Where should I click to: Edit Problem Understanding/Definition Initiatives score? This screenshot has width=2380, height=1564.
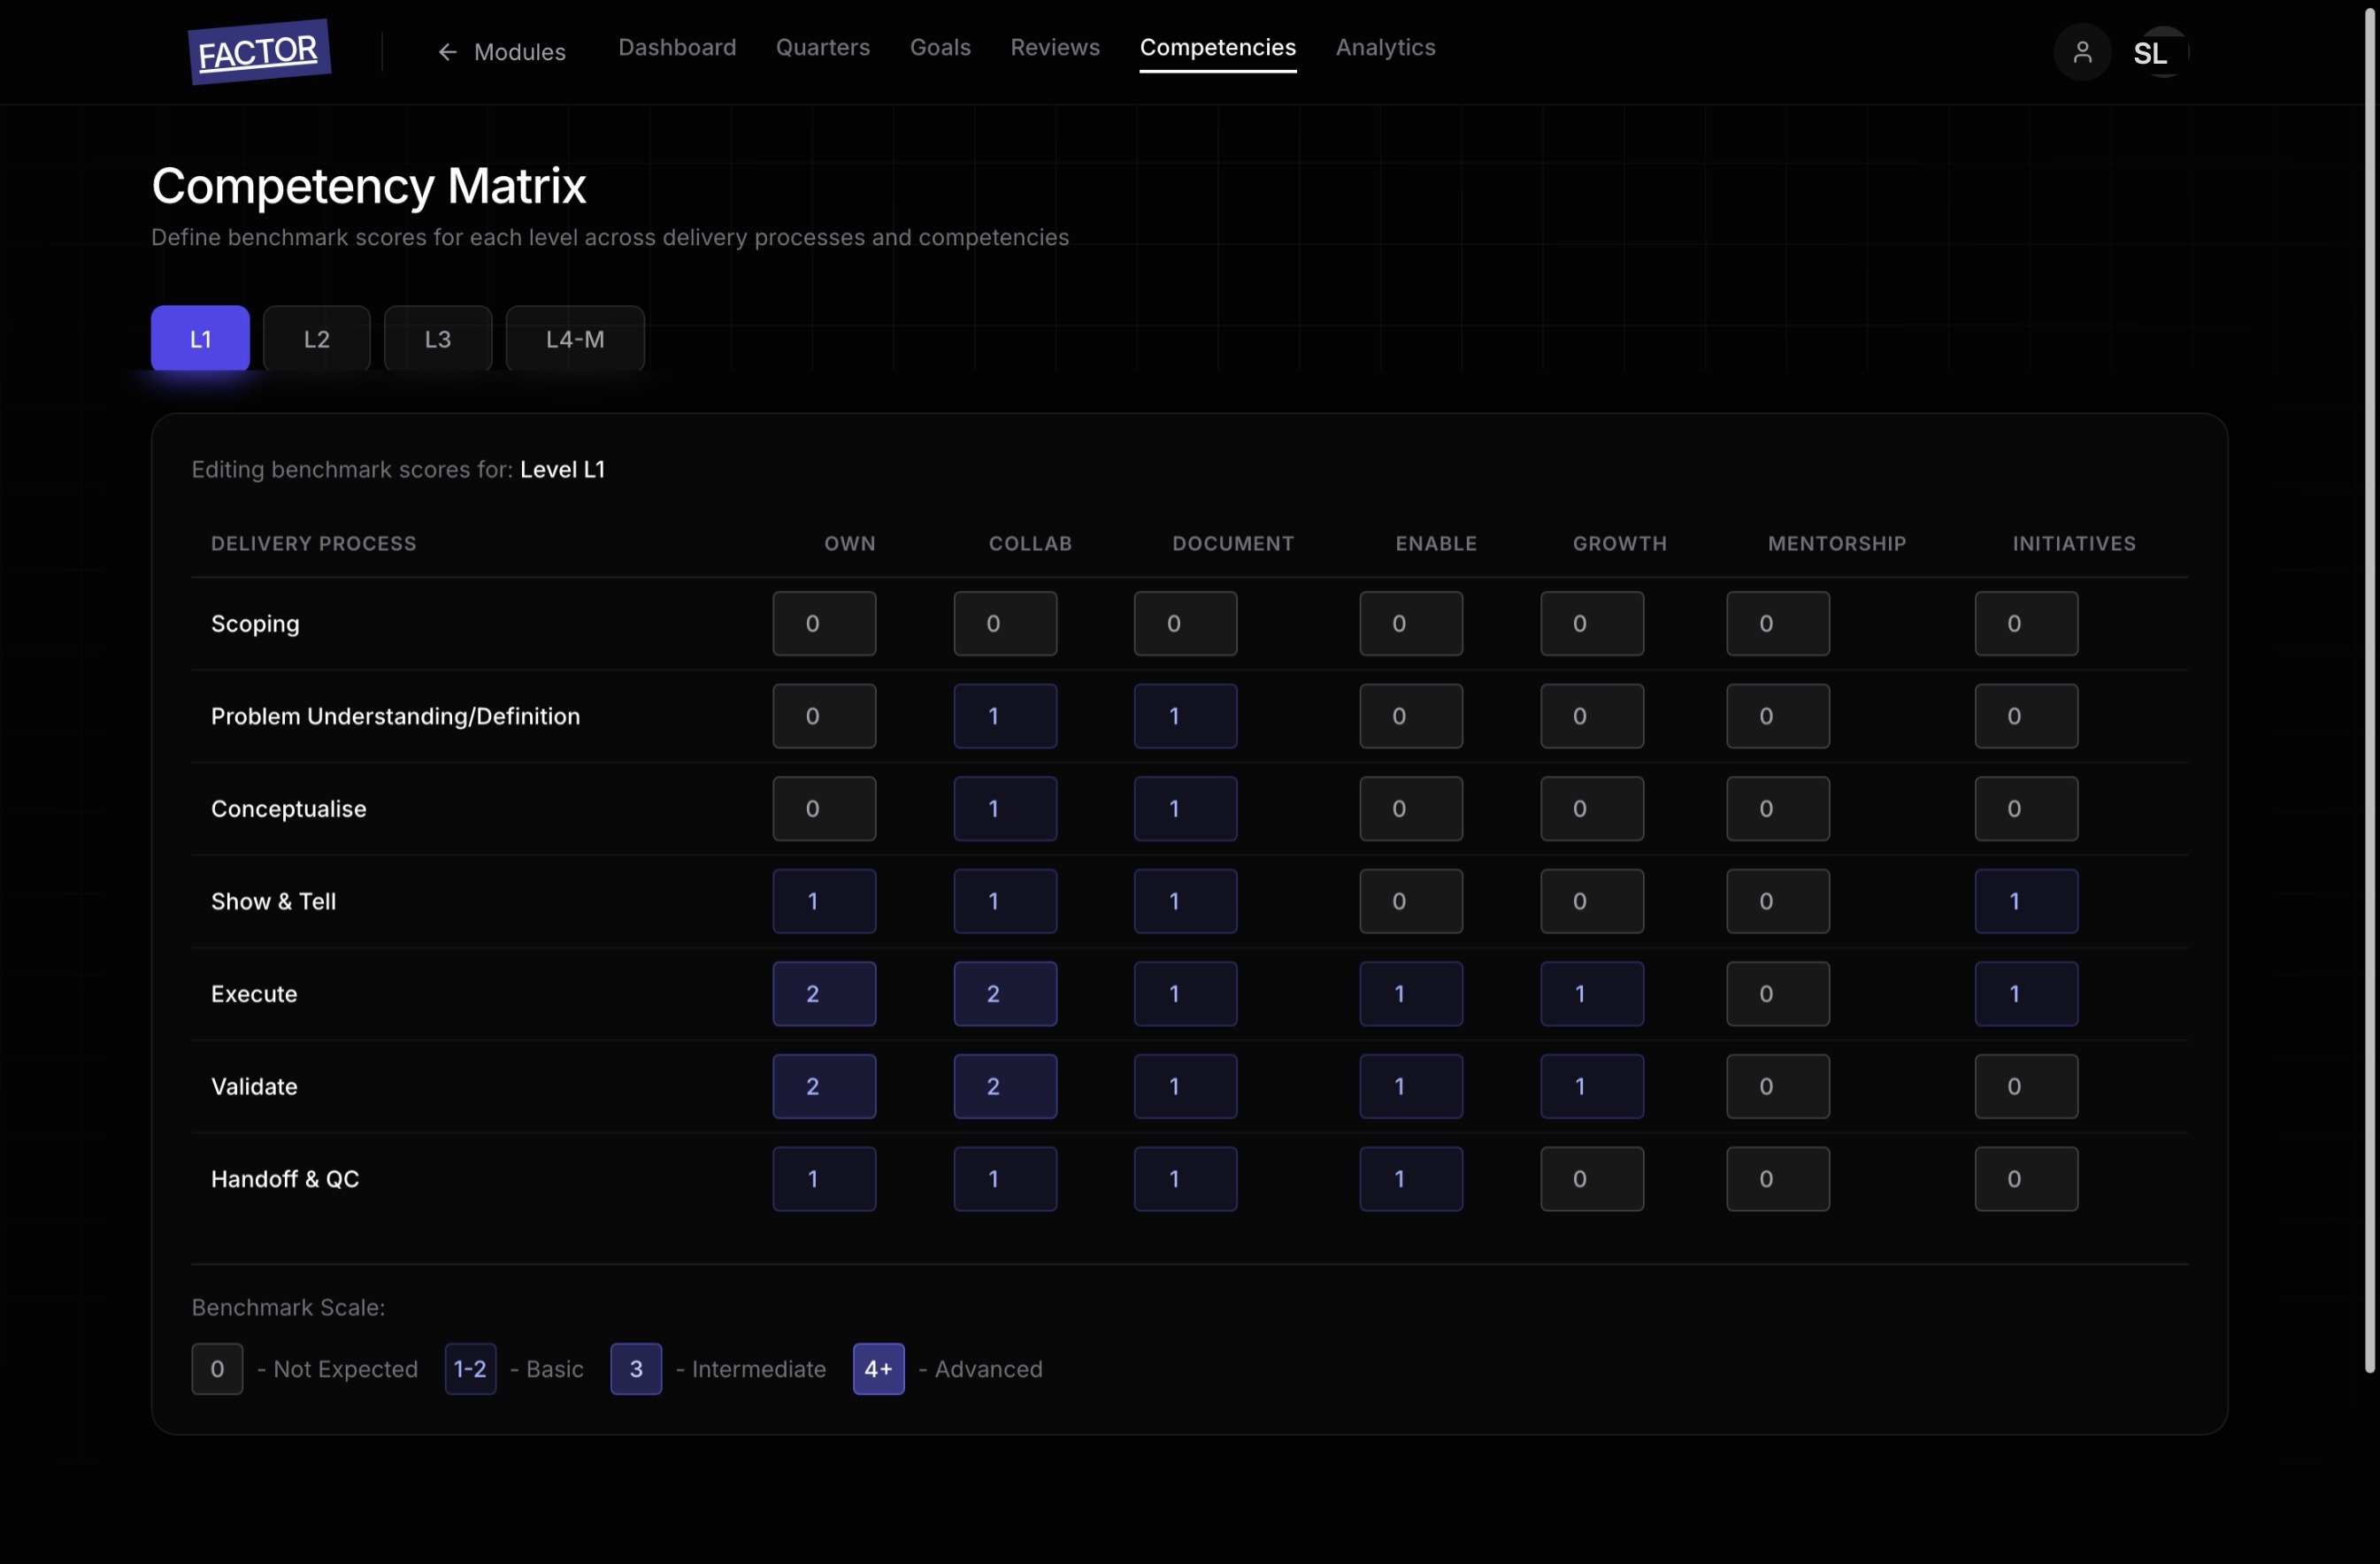tap(2026, 716)
